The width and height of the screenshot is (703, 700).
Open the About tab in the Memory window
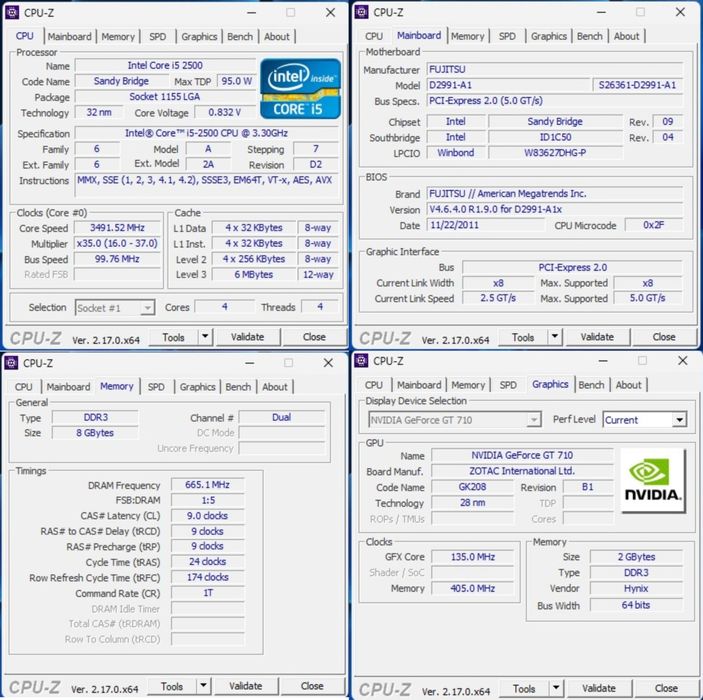(x=274, y=387)
